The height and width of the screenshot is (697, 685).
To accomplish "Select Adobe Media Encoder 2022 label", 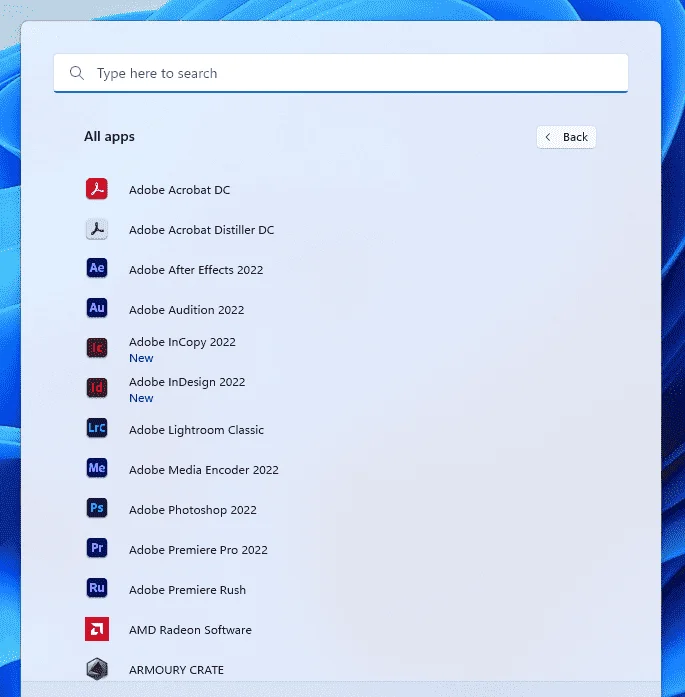I will [204, 470].
